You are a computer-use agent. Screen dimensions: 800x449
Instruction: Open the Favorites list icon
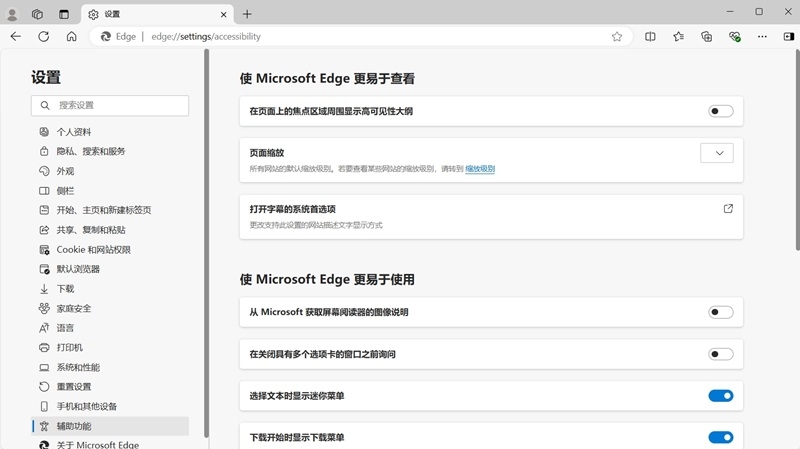tap(678, 36)
